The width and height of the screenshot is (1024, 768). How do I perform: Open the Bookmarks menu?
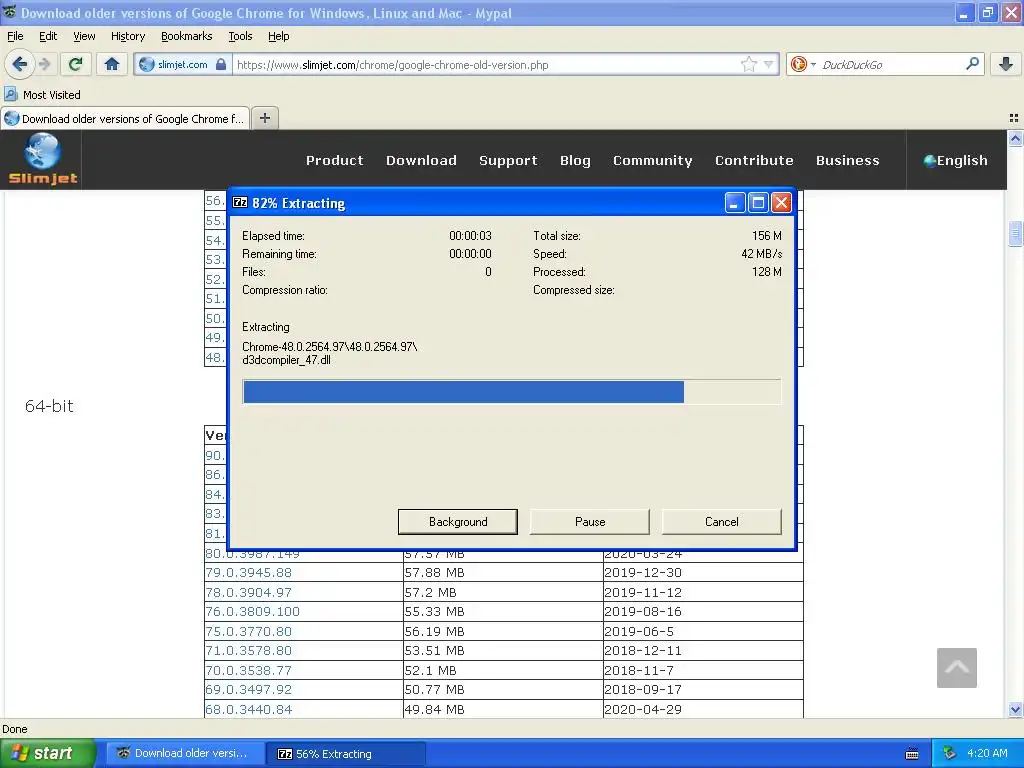(x=187, y=36)
